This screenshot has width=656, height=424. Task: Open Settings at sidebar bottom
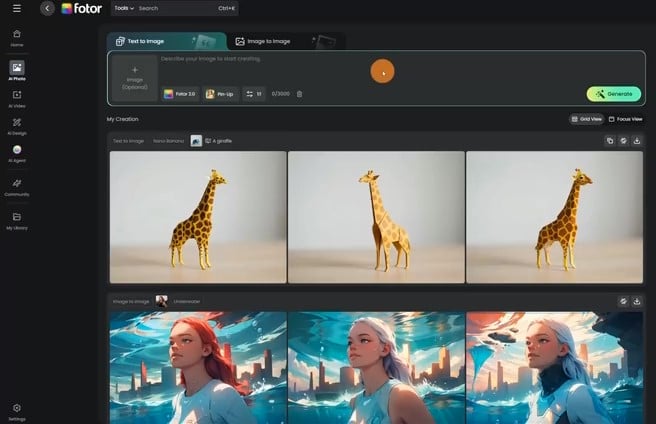17,410
